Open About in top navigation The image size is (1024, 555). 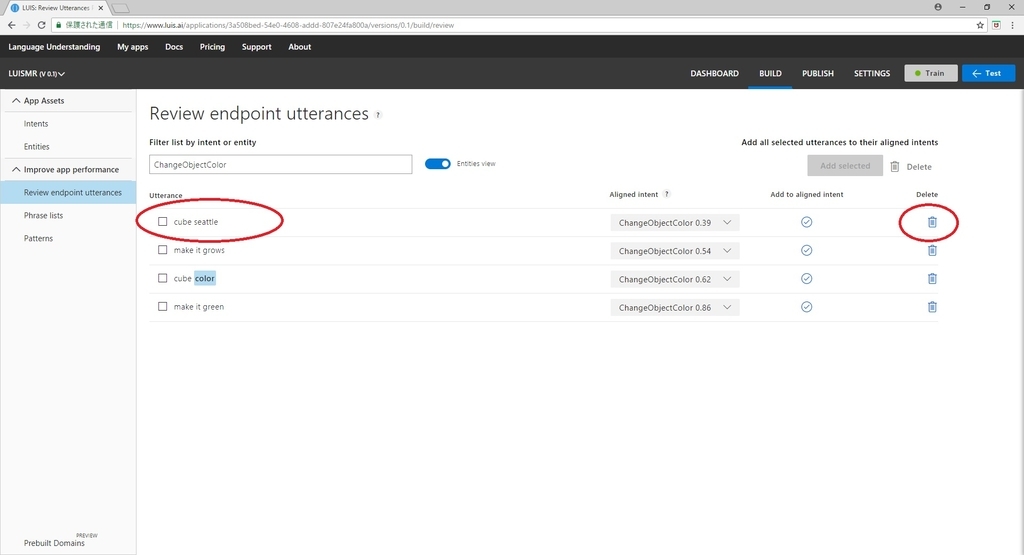300,47
